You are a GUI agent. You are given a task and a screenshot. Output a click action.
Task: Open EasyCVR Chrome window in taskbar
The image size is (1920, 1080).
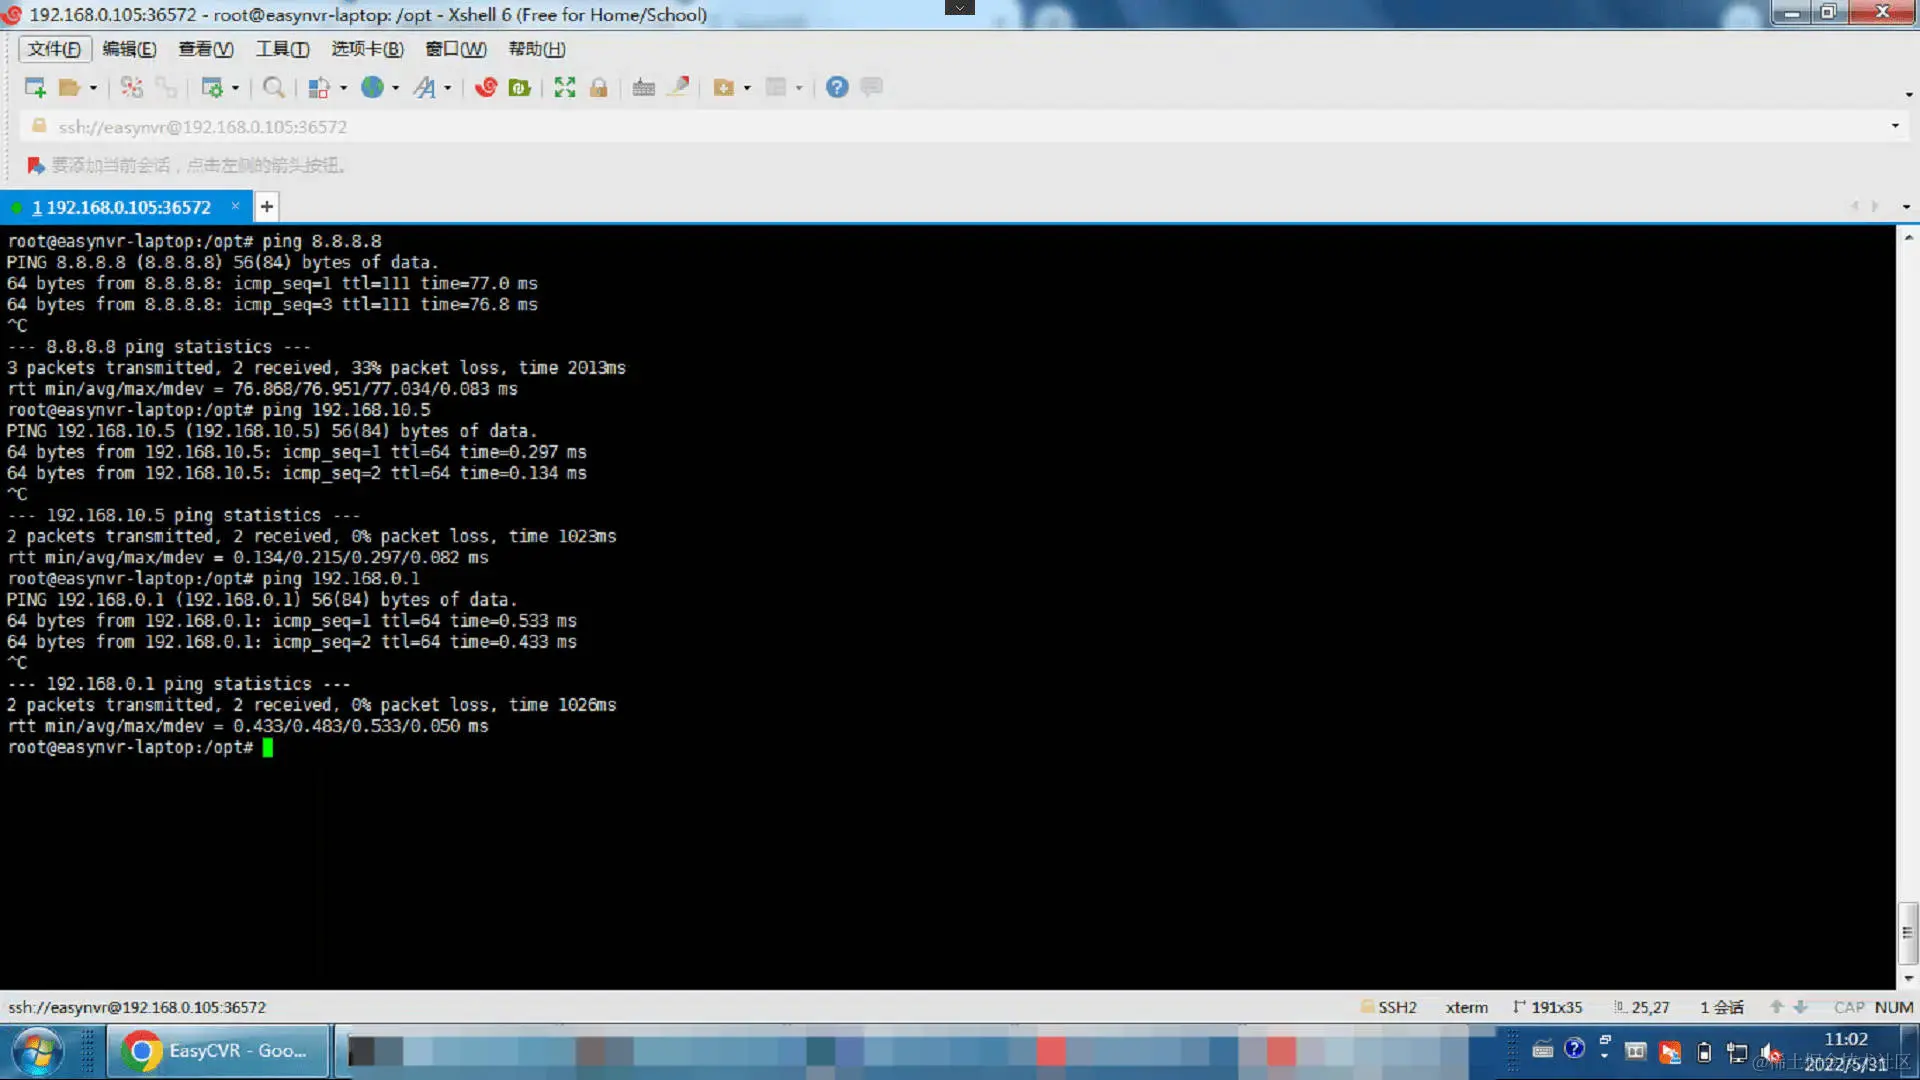pos(218,1050)
